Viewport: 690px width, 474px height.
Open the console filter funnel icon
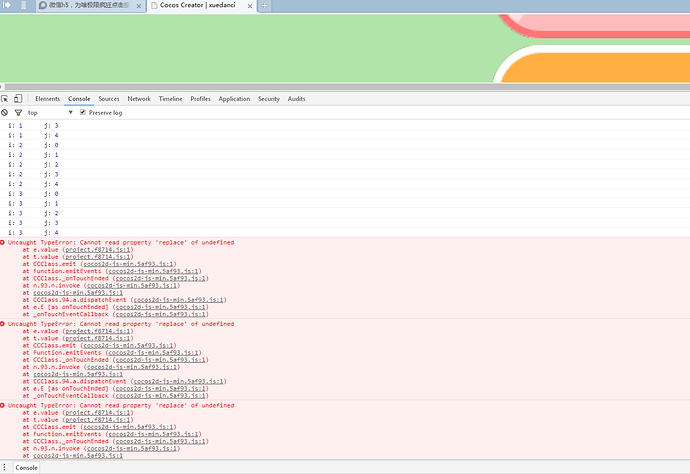(x=18, y=113)
